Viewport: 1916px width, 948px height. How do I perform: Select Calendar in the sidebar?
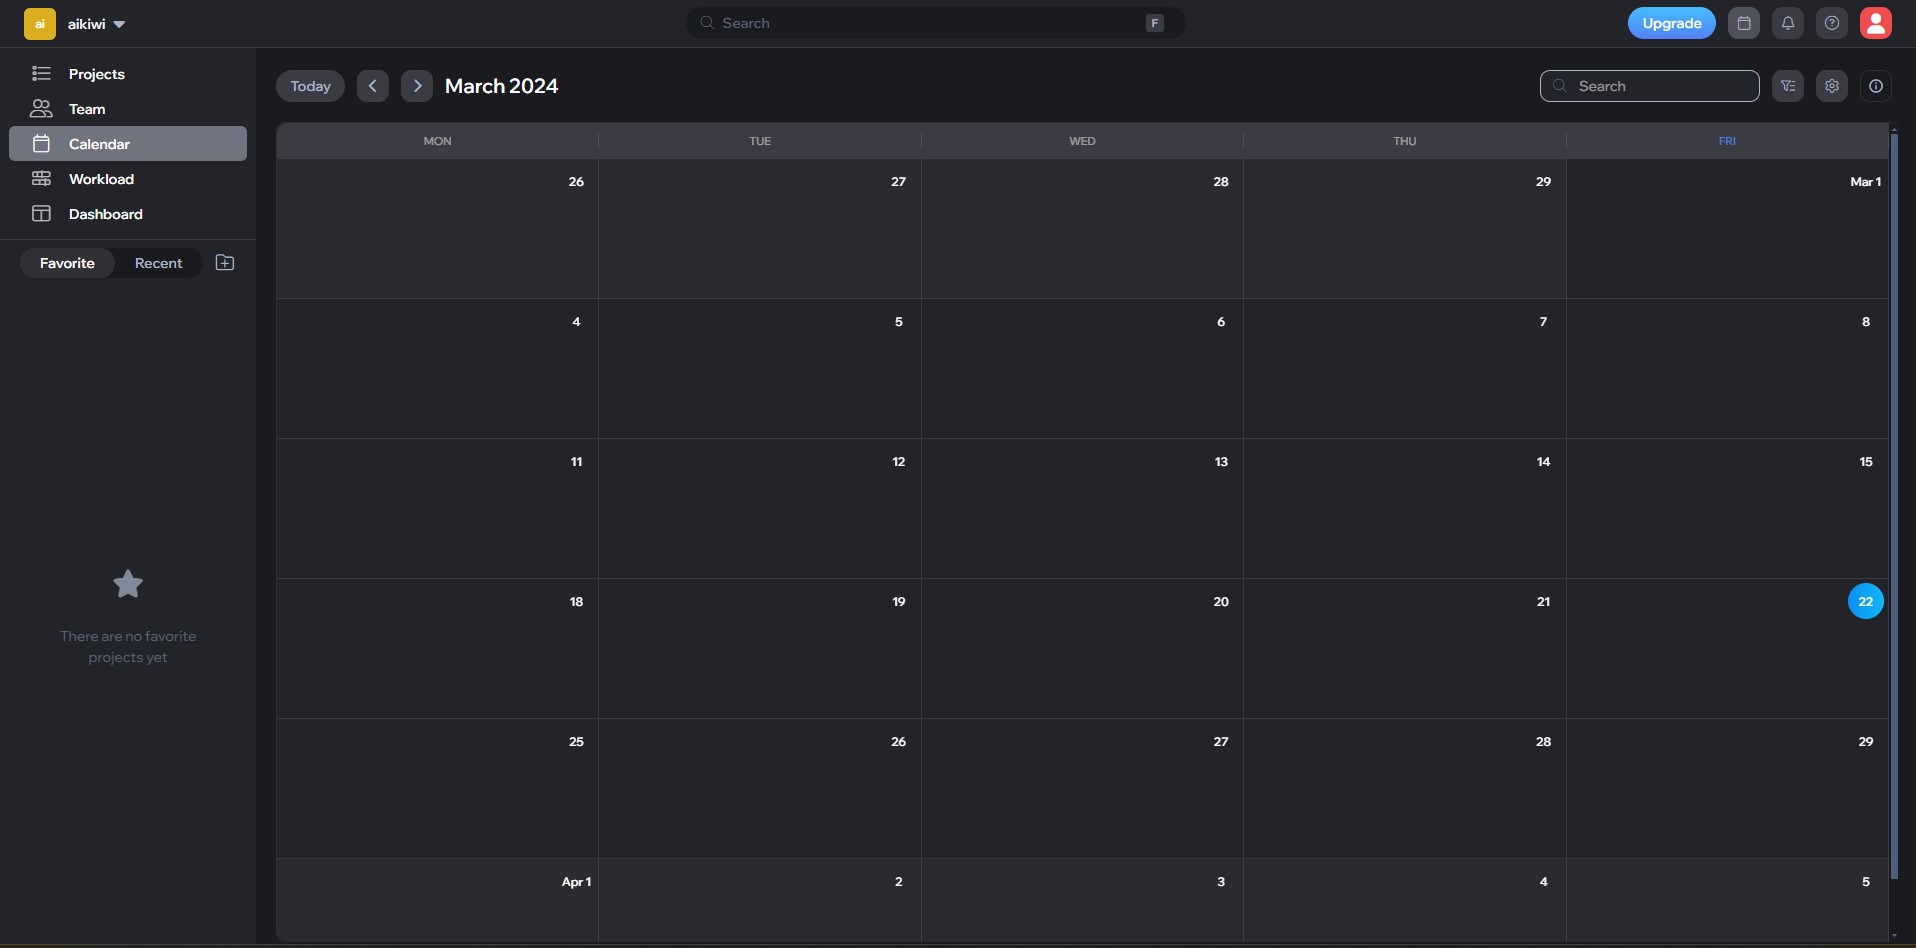[128, 143]
